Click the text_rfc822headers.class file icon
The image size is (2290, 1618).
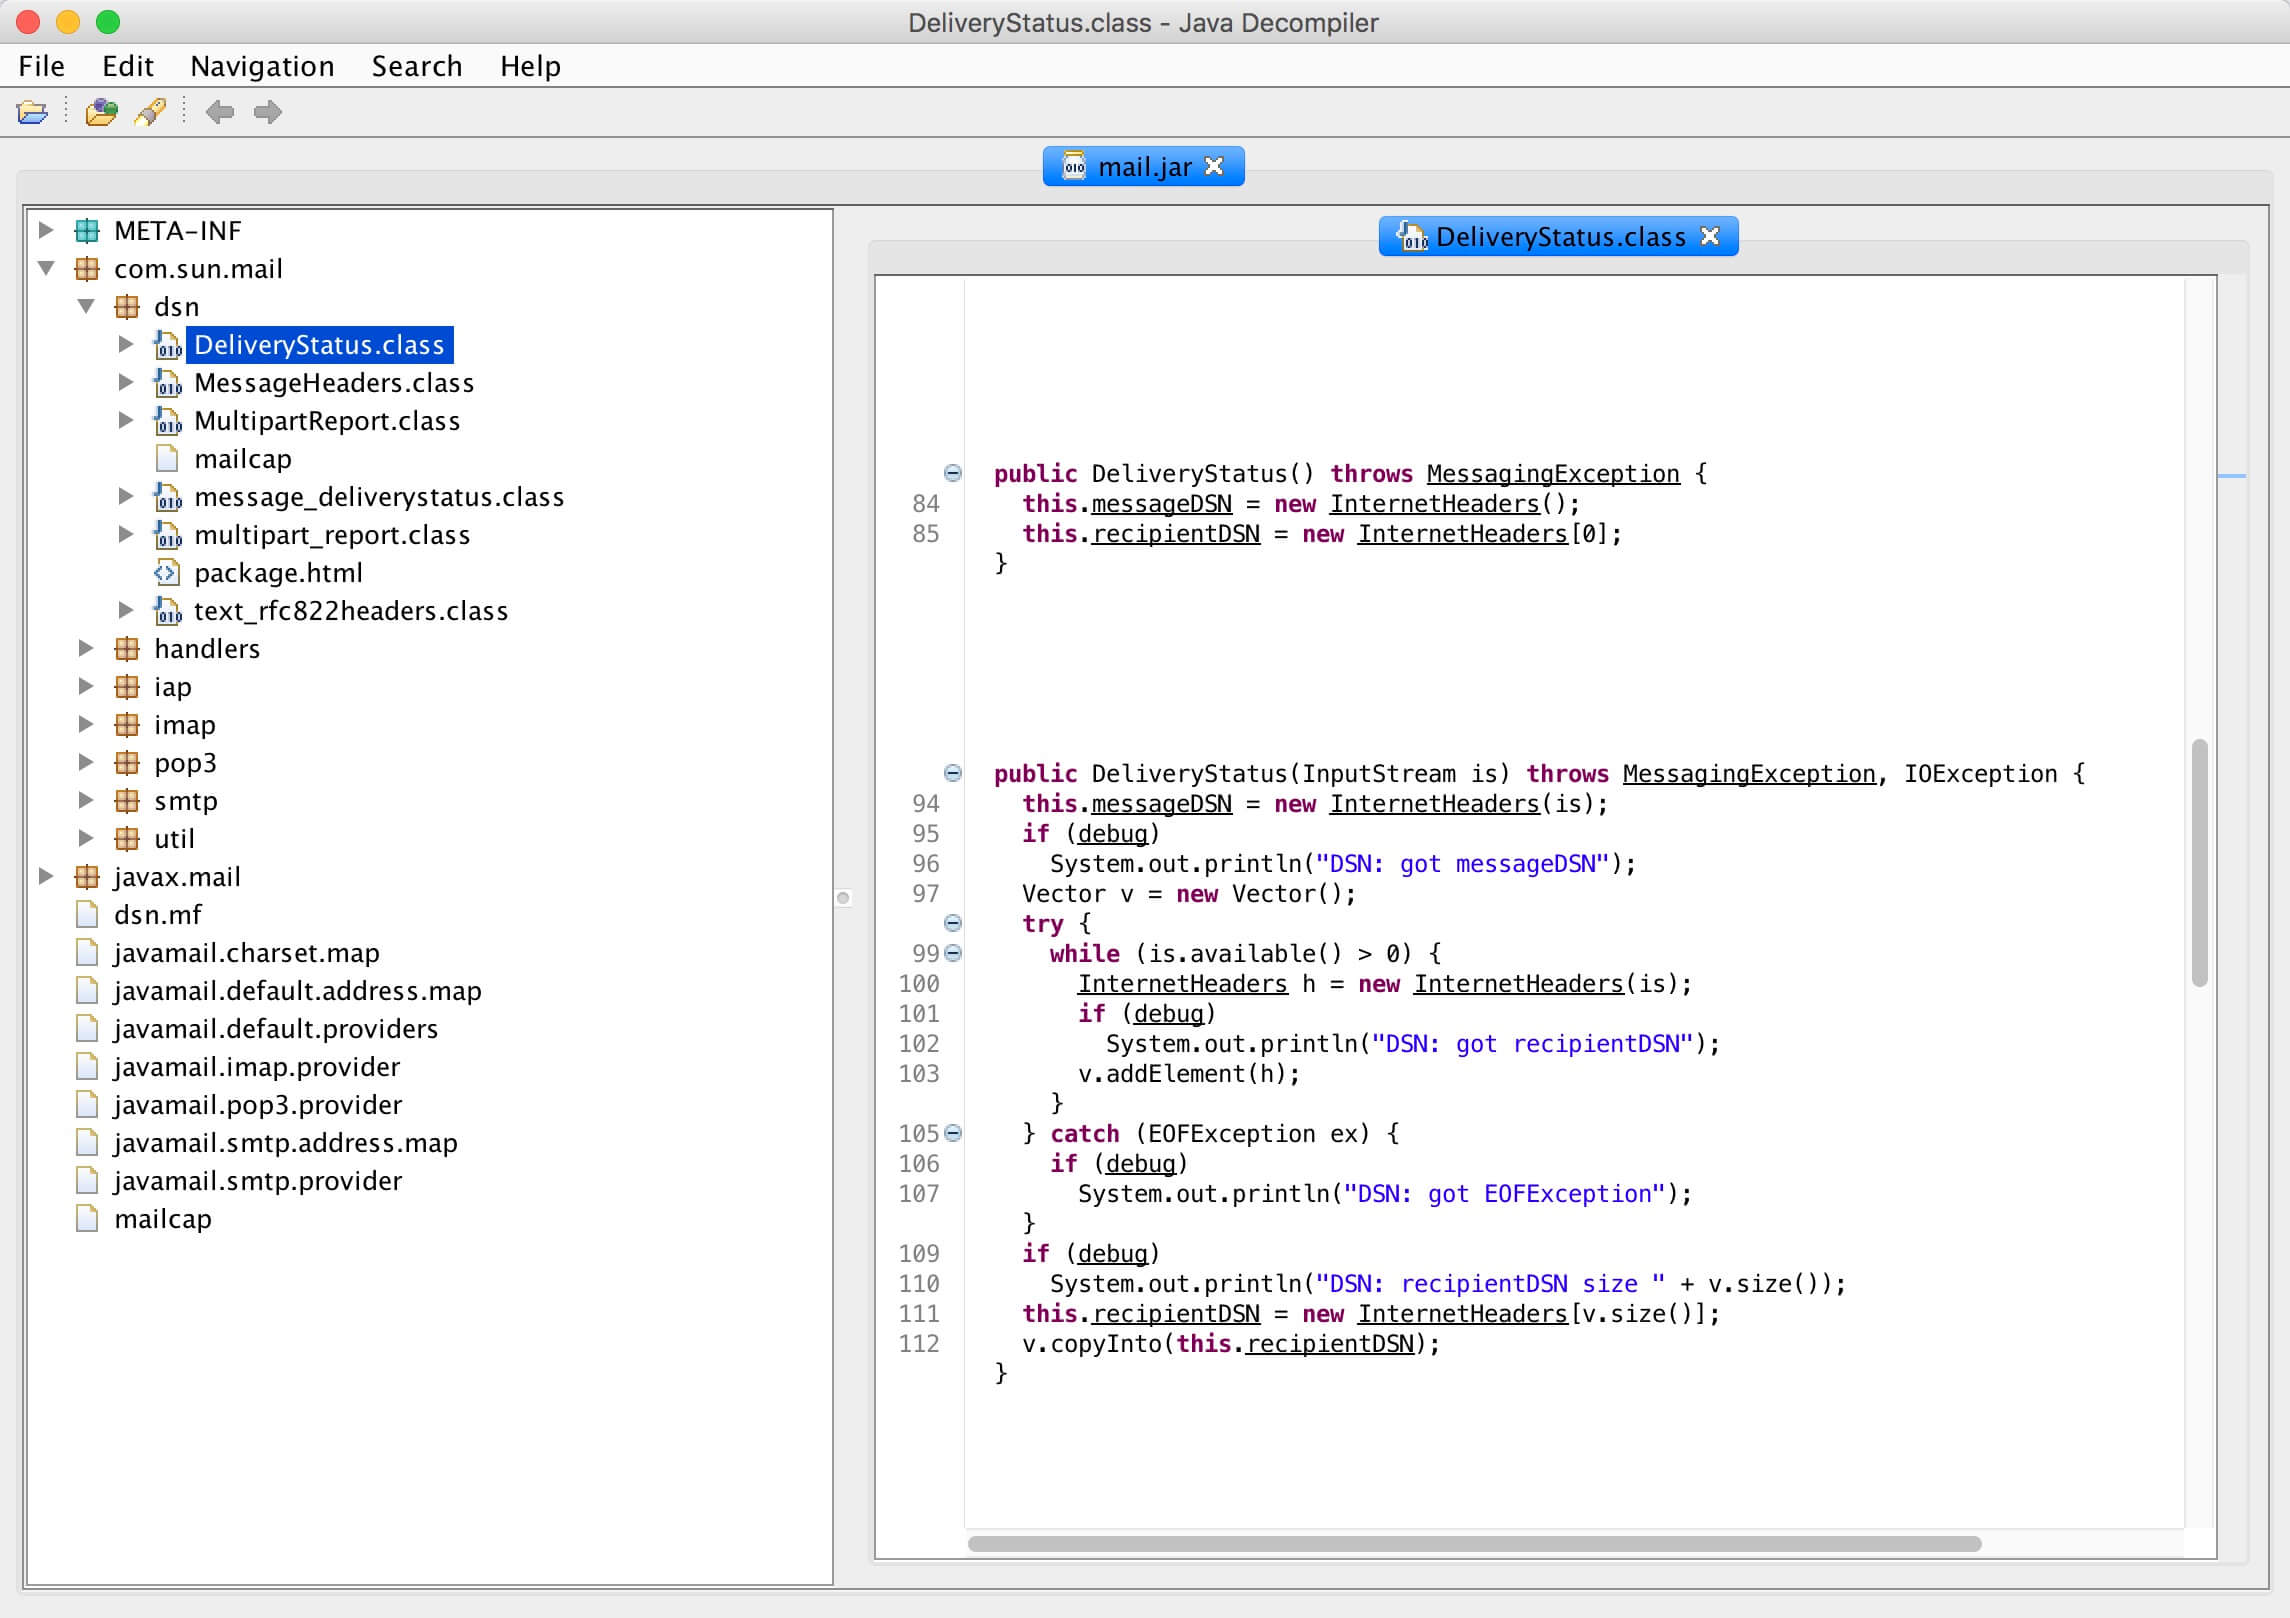167,611
